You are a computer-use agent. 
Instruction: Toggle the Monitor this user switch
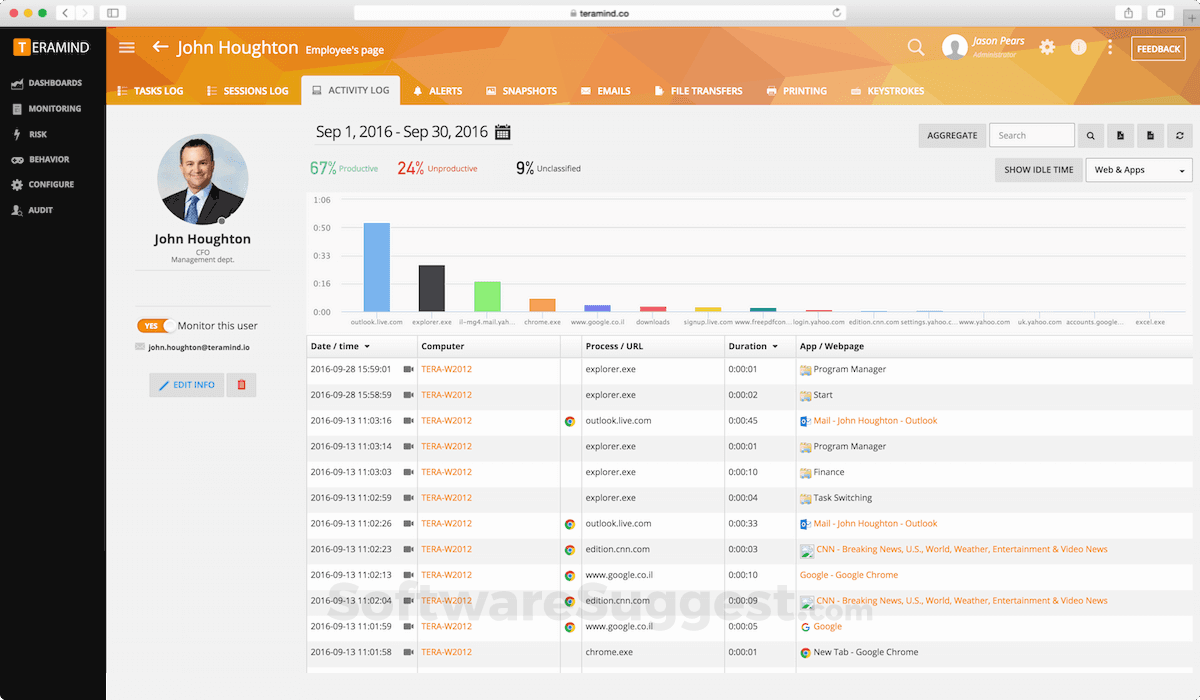(x=156, y=326)
